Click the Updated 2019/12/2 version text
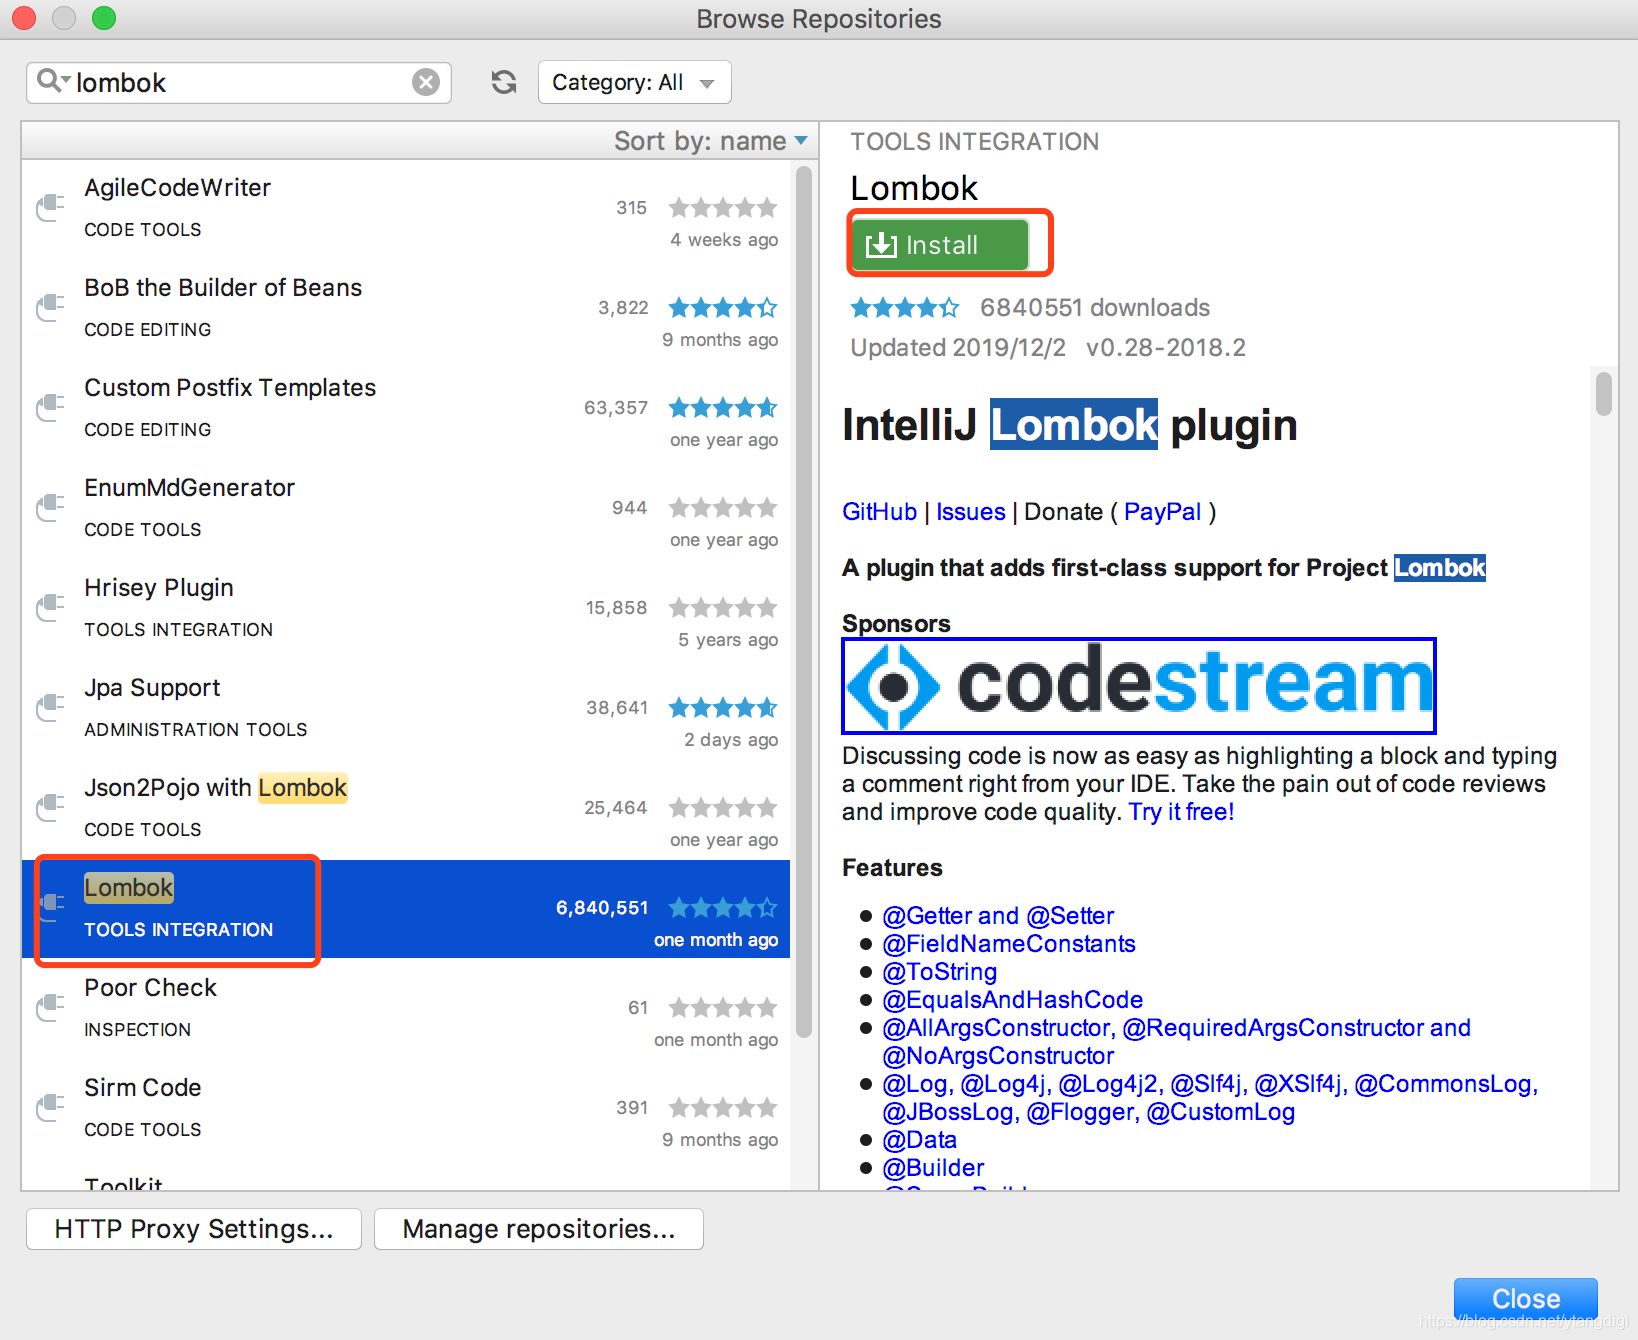Screen dimensions: 1638x1340 coord(1048,347)
